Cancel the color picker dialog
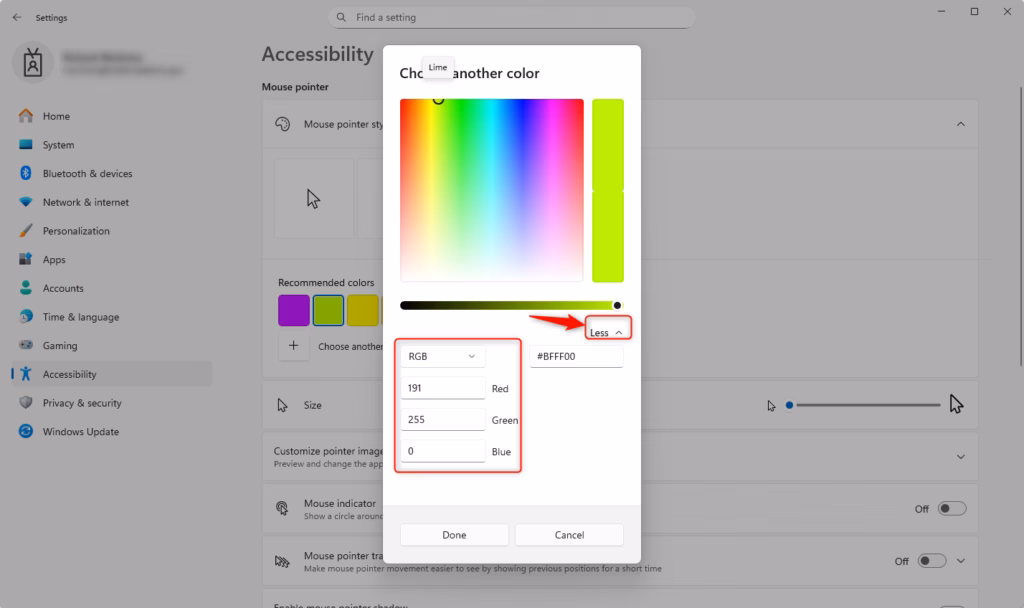This screenshot has width=1024, height=608. click(569, 535)
